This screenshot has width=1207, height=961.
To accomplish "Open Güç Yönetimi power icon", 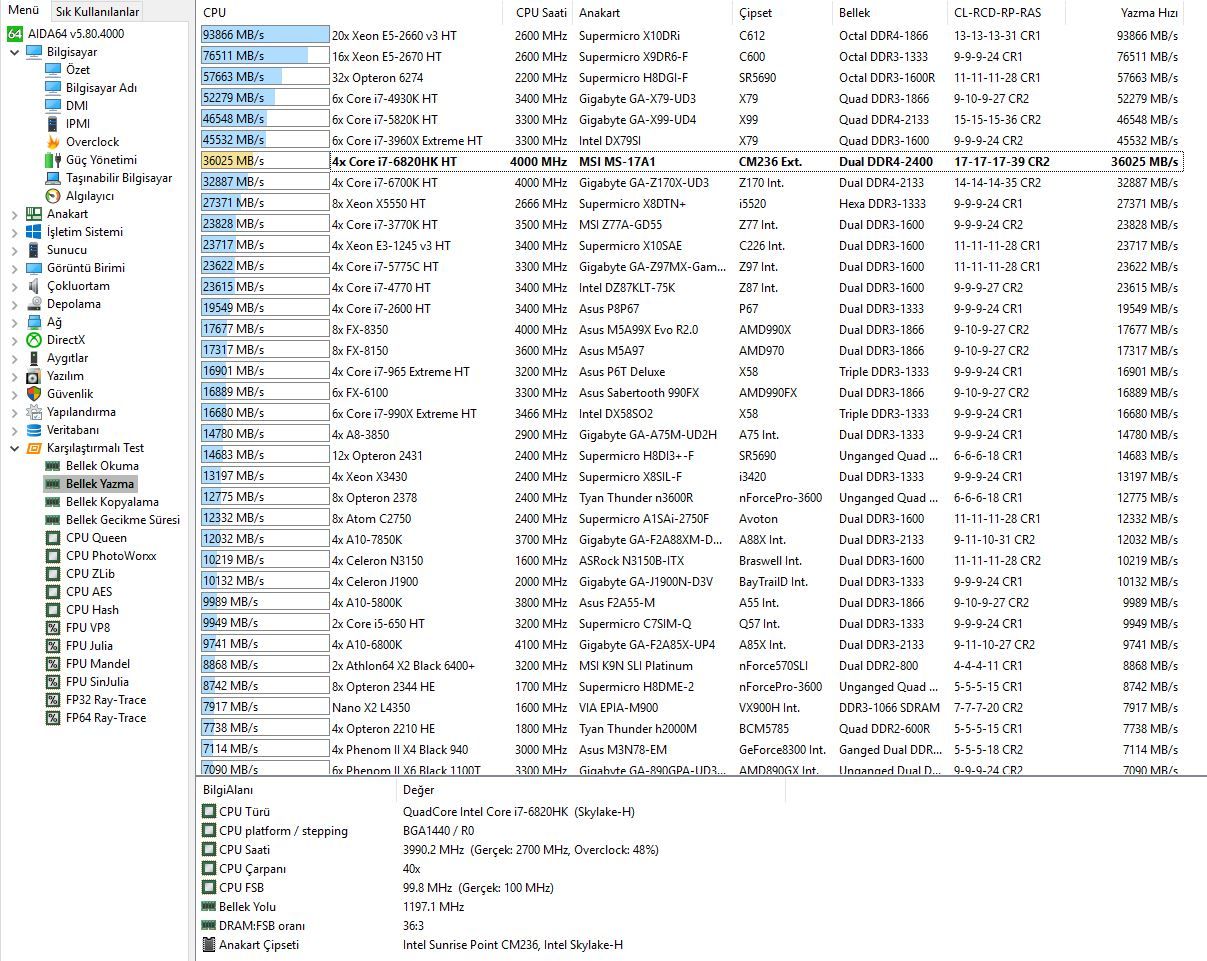I will coord(53,160).
